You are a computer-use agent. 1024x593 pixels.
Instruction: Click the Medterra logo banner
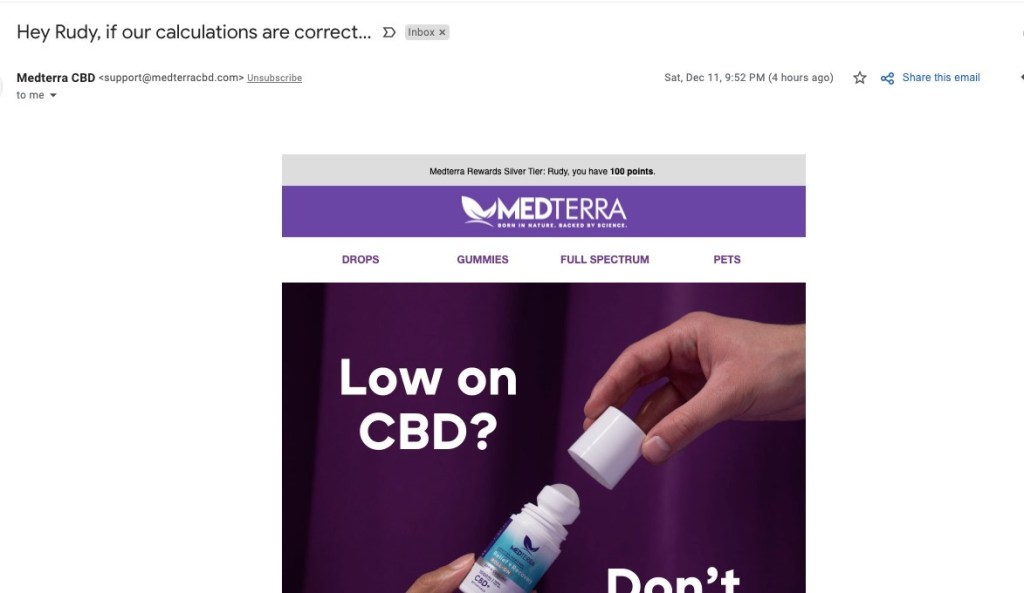tap(543, 211)
